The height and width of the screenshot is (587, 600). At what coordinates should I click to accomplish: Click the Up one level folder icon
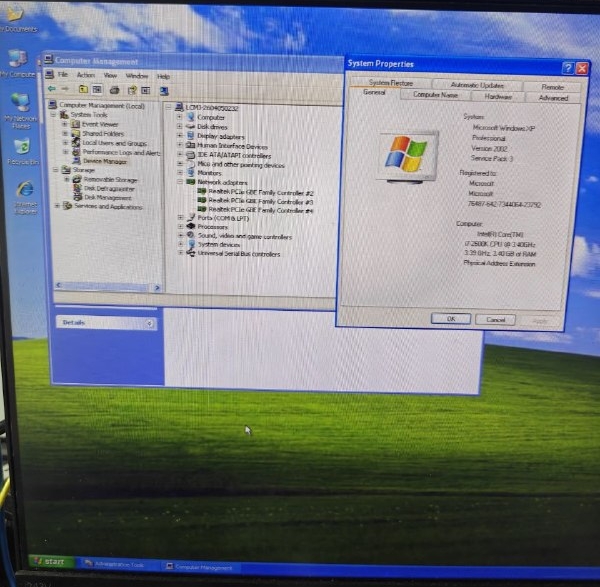click(x=83, y=90)
